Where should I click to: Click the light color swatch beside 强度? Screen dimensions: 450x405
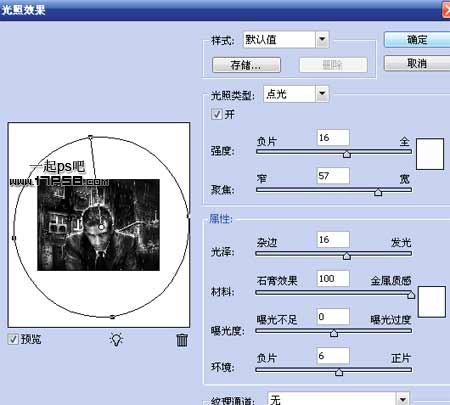[x=430, y=154]
